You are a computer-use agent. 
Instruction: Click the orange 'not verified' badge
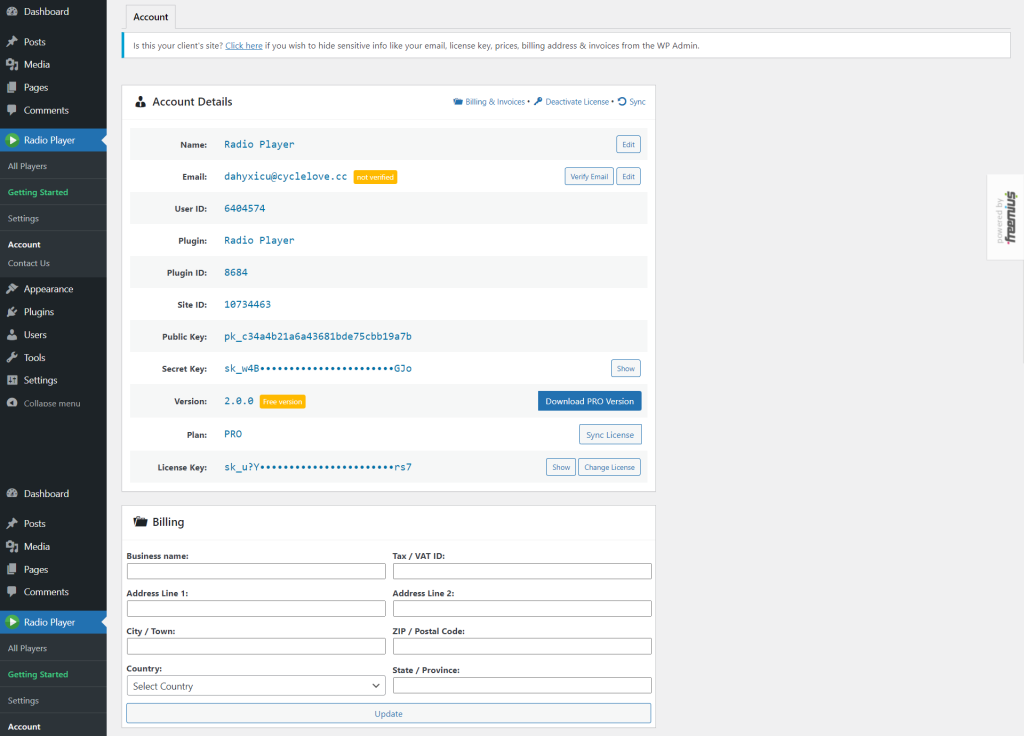click(376, 177)
